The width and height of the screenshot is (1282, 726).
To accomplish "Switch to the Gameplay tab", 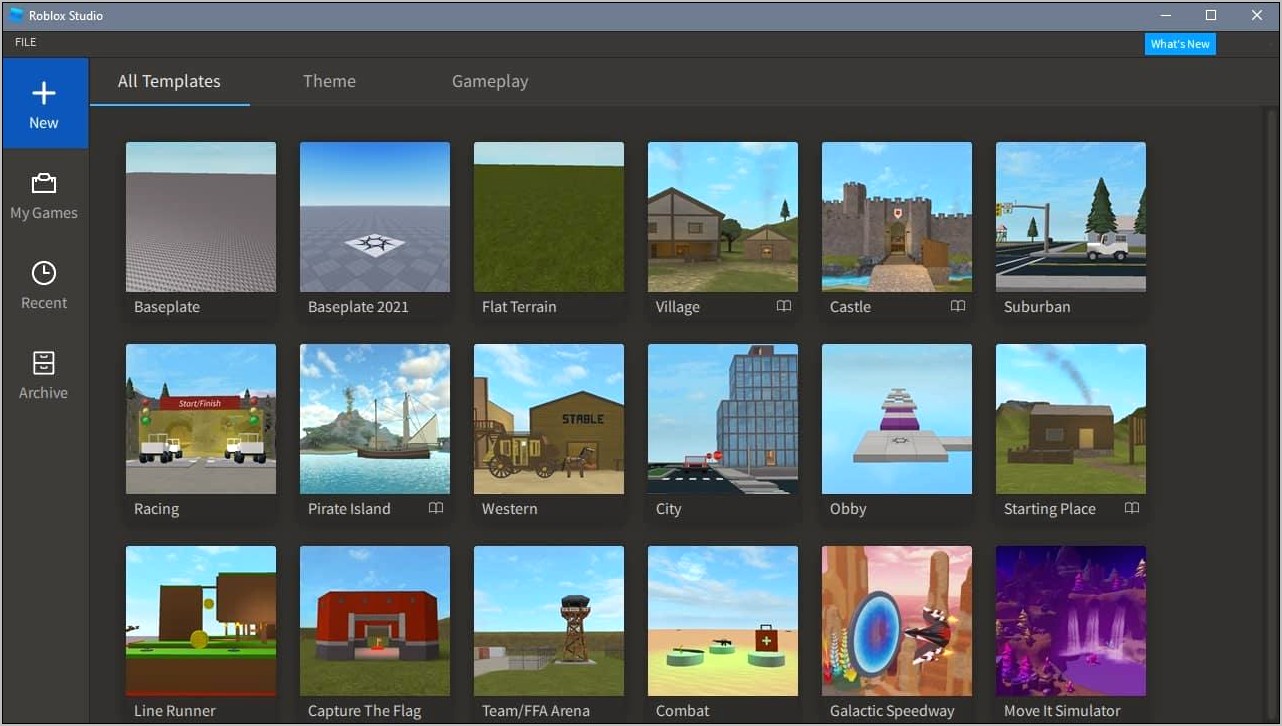I will click(490, 81).
